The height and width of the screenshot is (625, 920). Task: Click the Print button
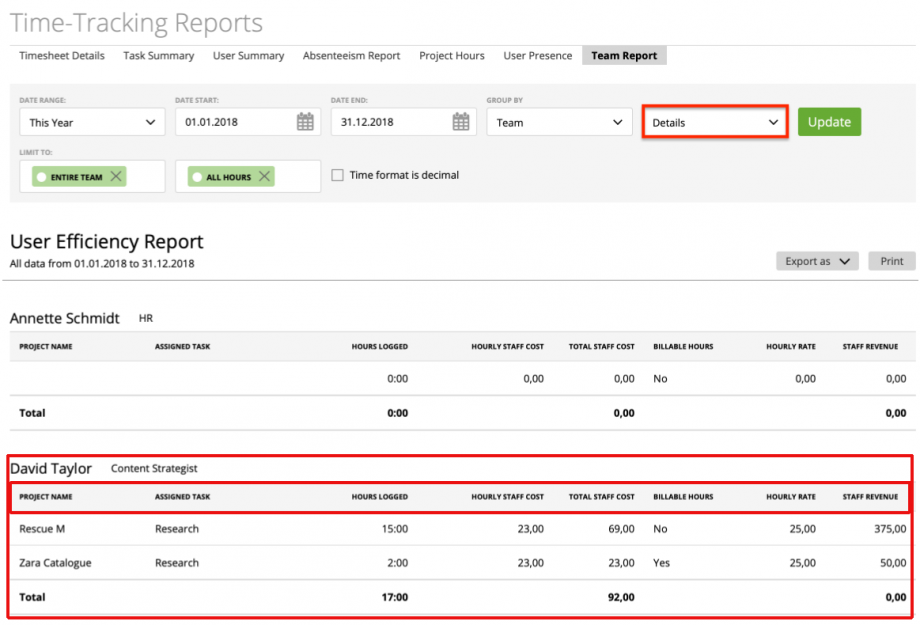[891, 261]
